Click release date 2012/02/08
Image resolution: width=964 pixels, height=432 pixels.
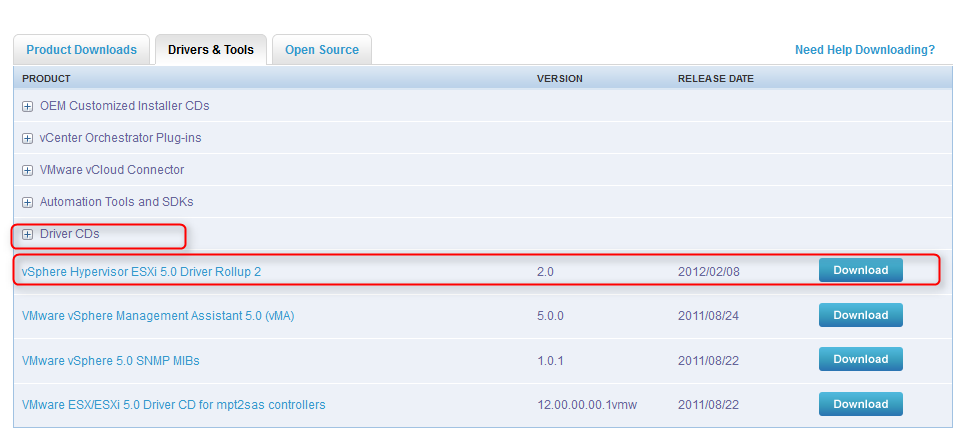(708, 272)
